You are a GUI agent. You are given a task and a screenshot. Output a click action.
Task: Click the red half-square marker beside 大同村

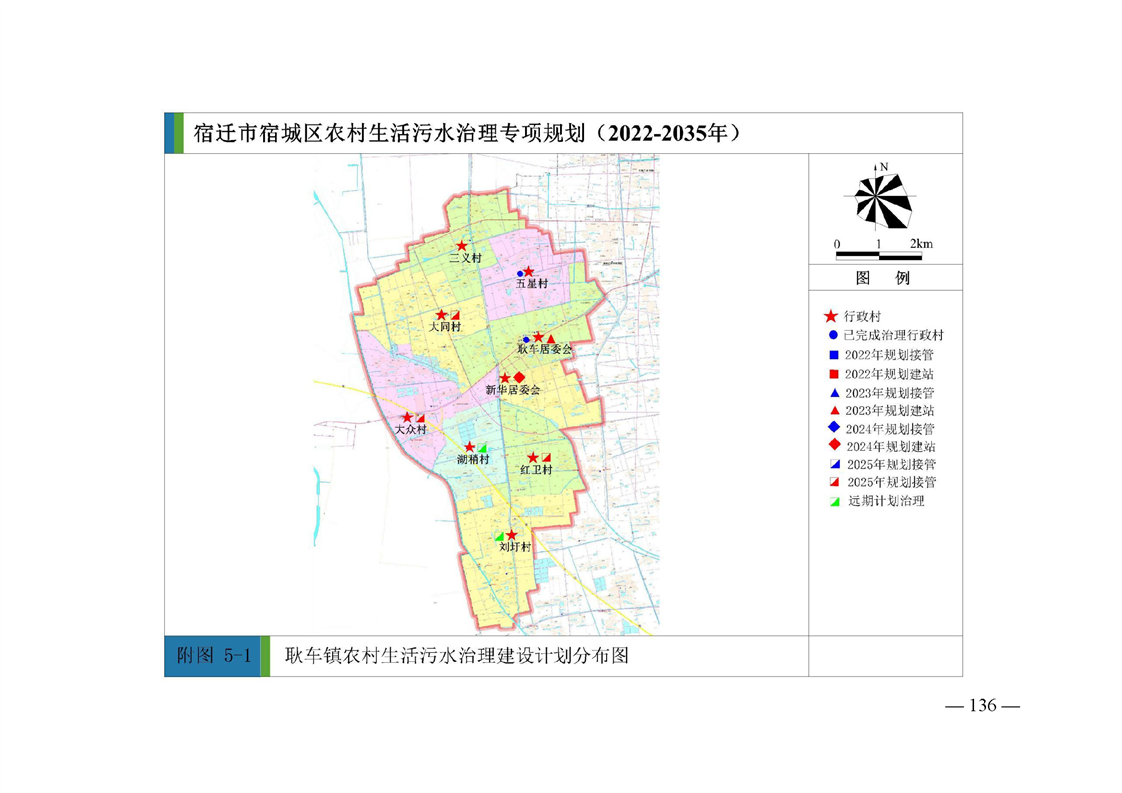pos(455,315)
